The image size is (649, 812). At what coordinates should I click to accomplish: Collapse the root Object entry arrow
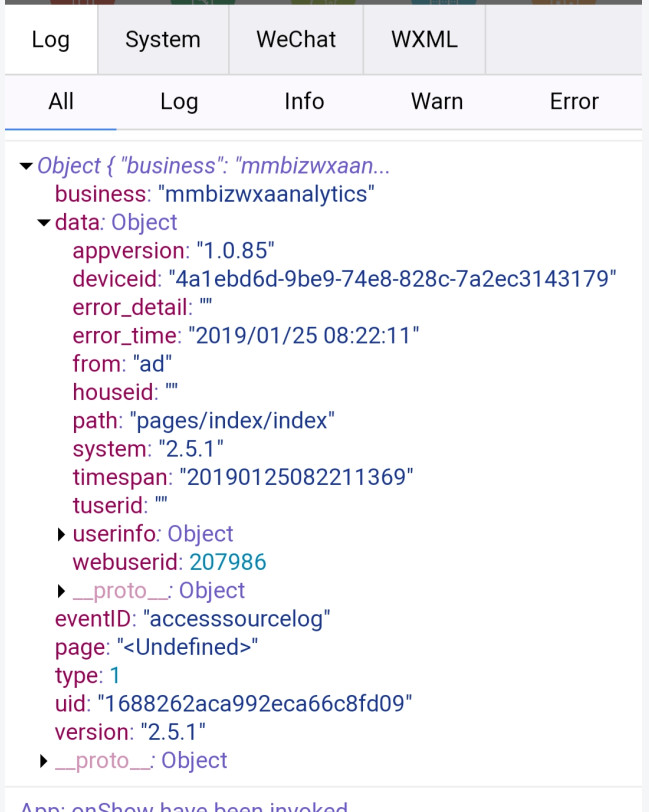(26, 166)
